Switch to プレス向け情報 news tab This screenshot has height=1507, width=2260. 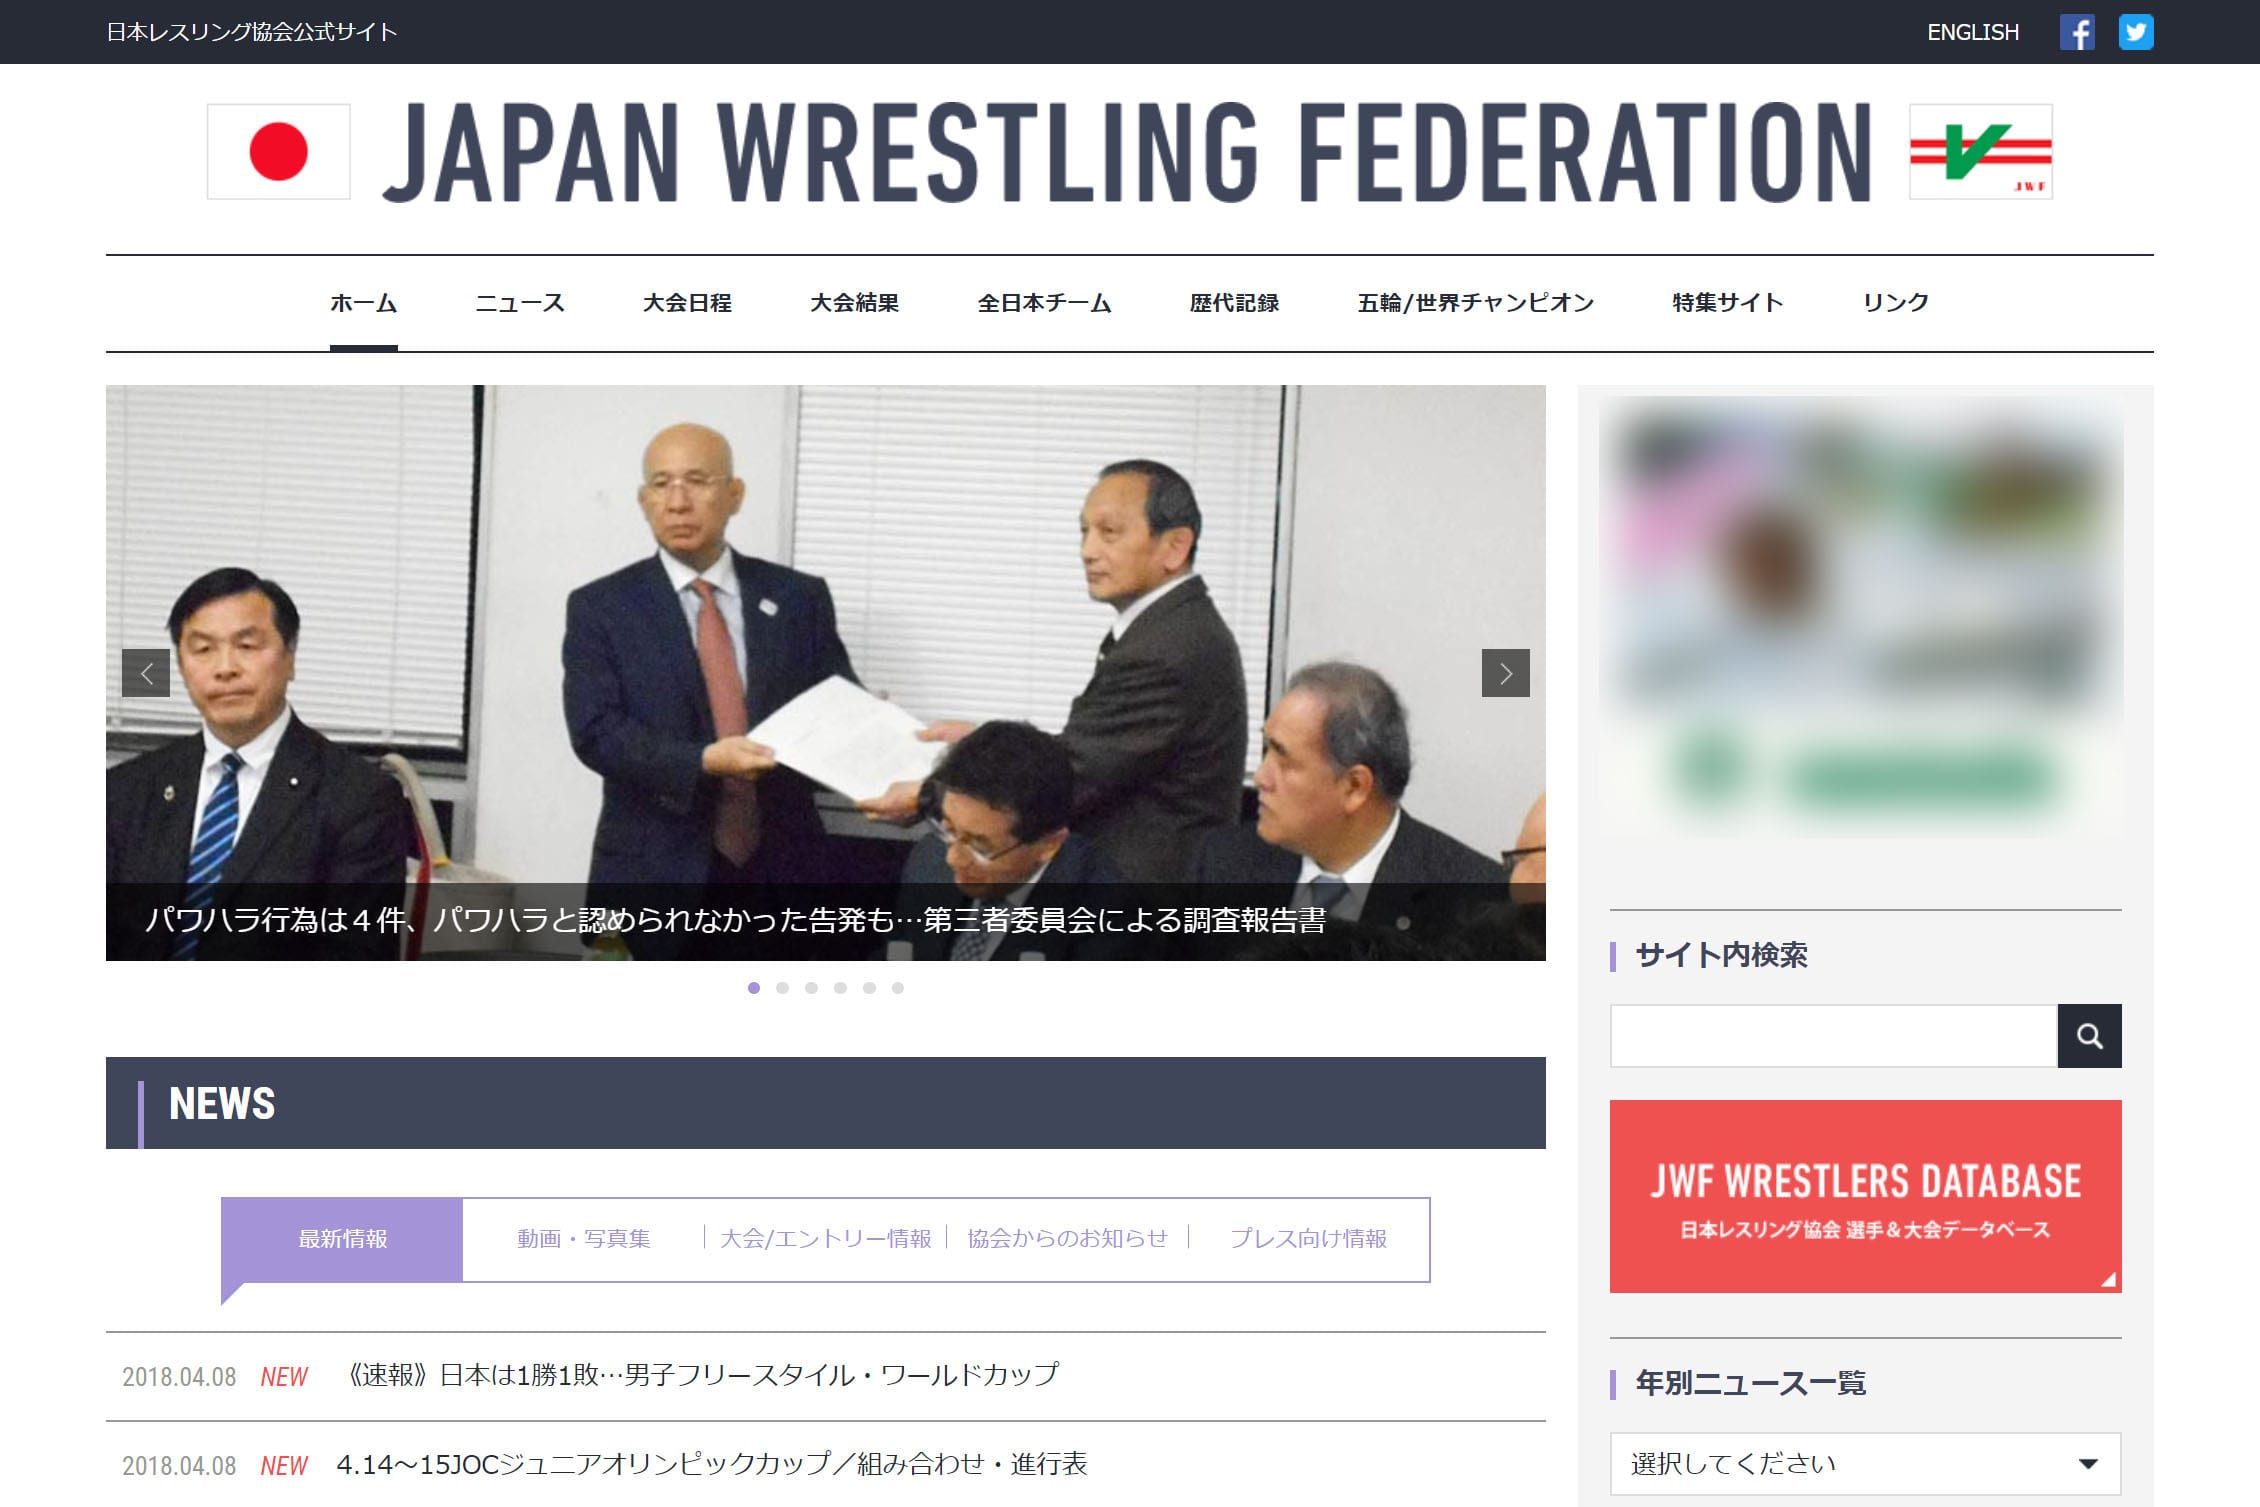click(x=1308, y=1239)
